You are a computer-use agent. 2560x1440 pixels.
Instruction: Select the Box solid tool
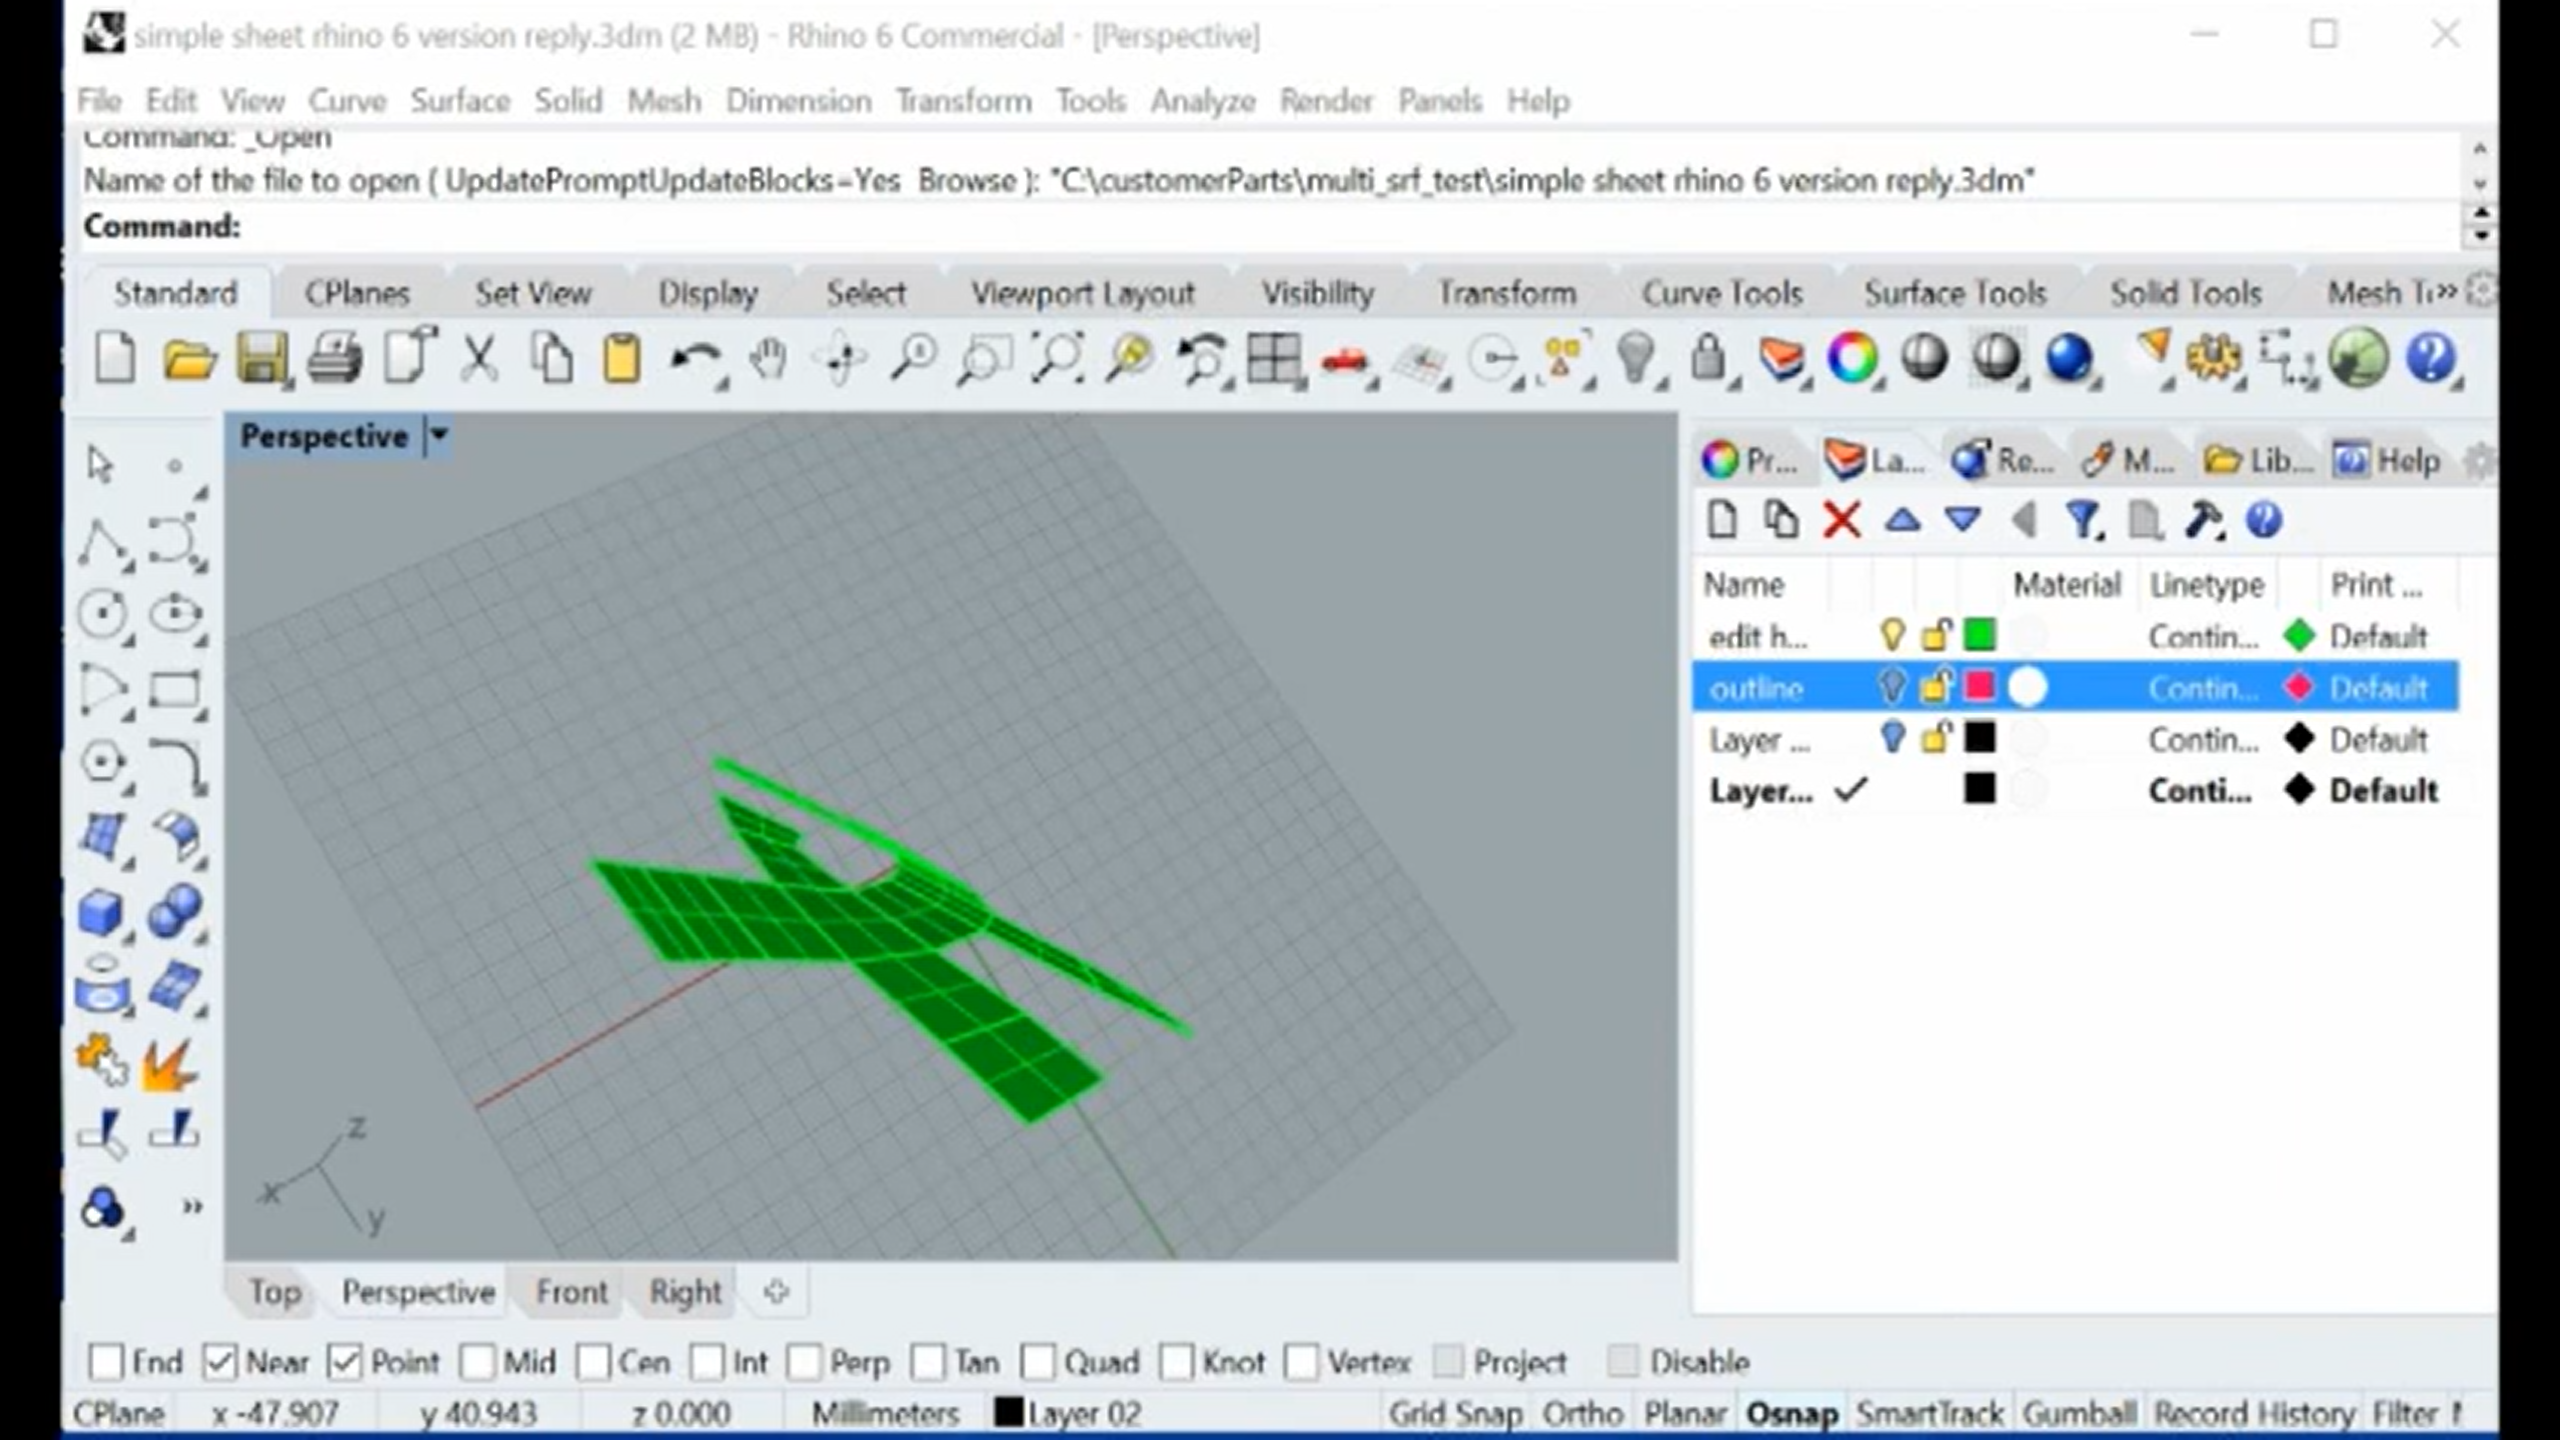(101, 912)
